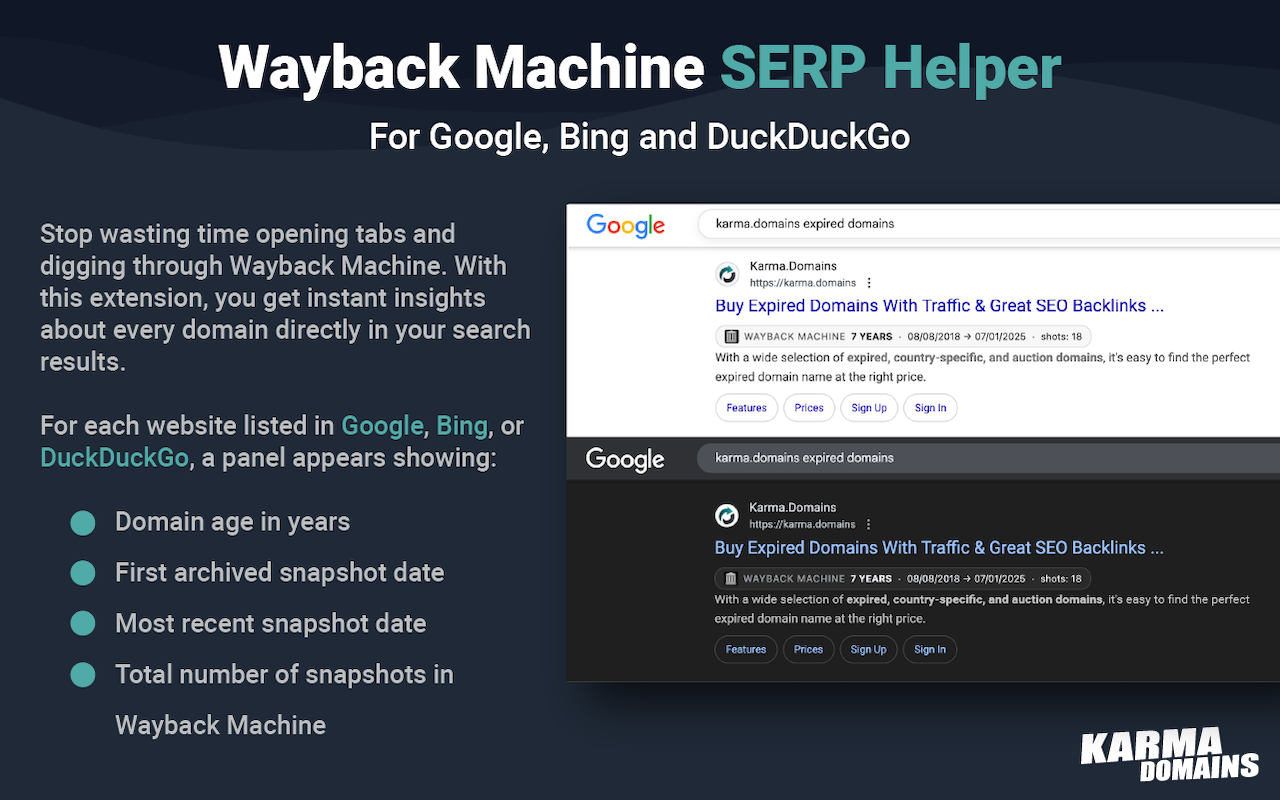Click the 'Wayback Machine SERP Helper' heading
The height and width of the screenshot is (800, 1280).
(x=640, y=68)
